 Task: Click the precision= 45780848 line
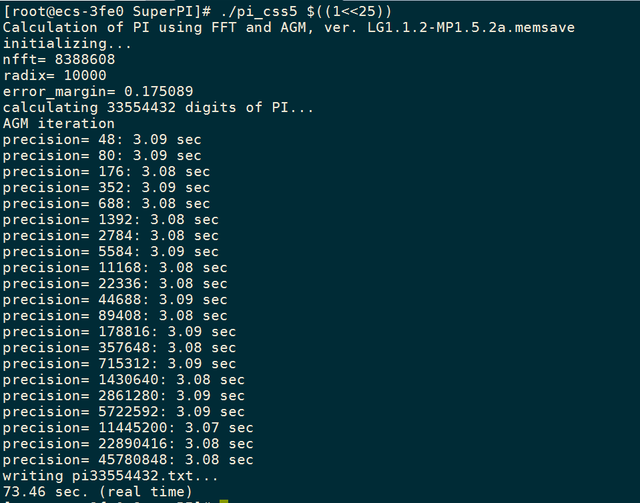[x=127, y=459]
